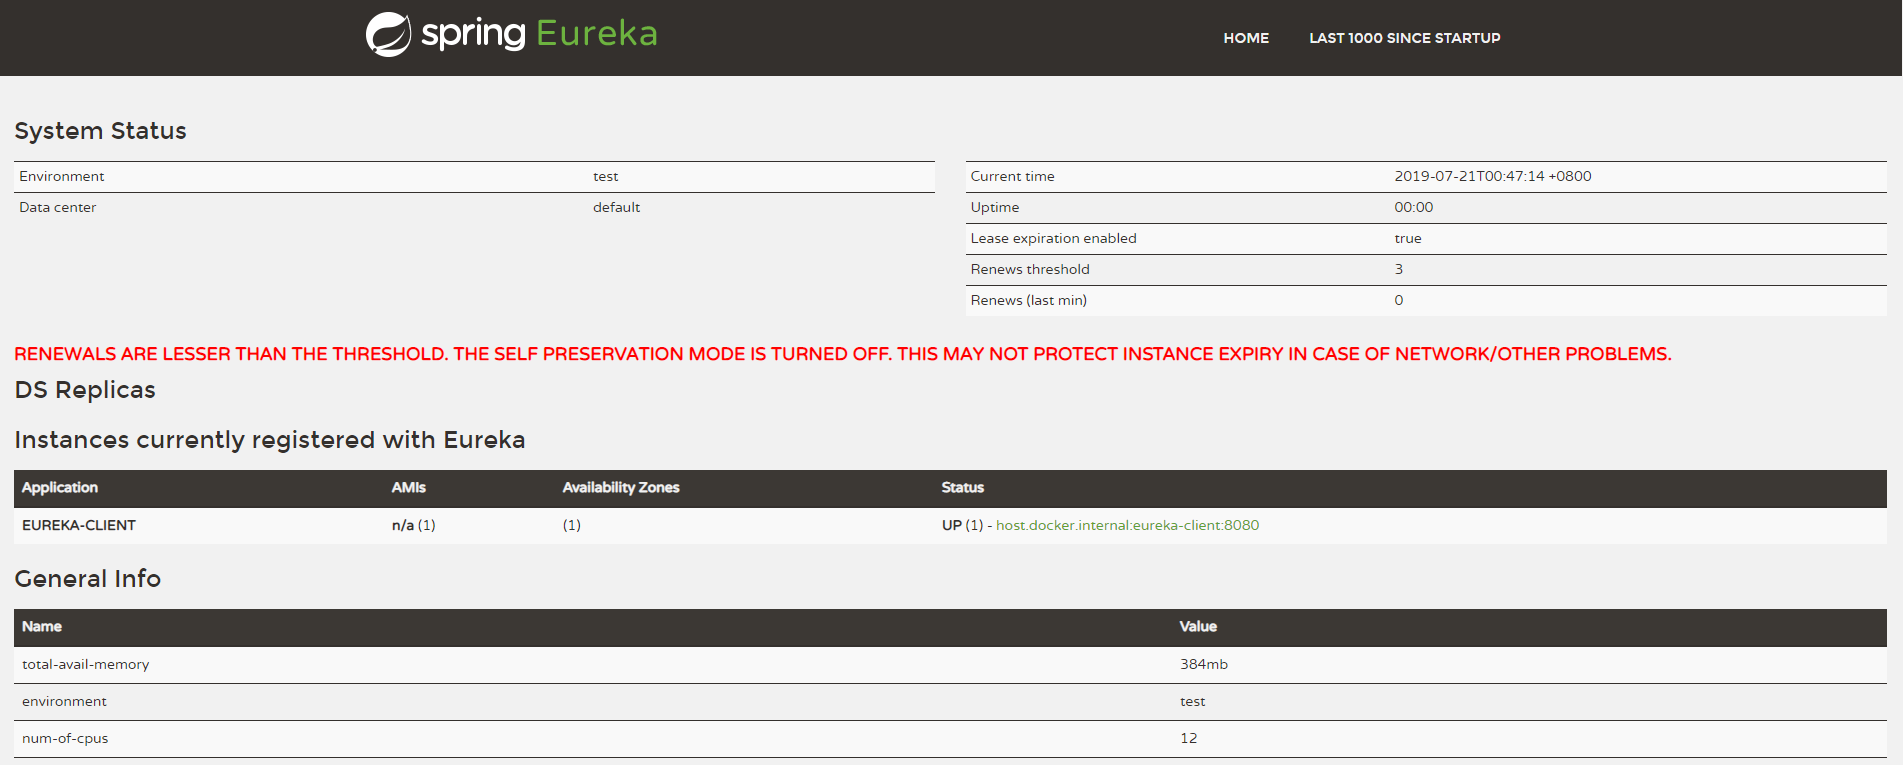The height and width of the screenshot is (765, 1903).
Task: Select the 'environment' row name in General Info
Action: tap(64, 701)
